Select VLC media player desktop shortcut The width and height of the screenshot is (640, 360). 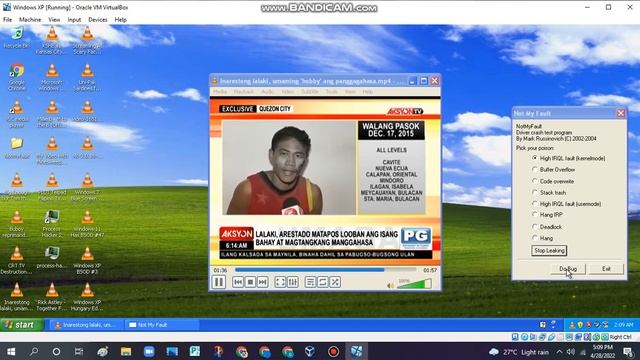point(17,113)
